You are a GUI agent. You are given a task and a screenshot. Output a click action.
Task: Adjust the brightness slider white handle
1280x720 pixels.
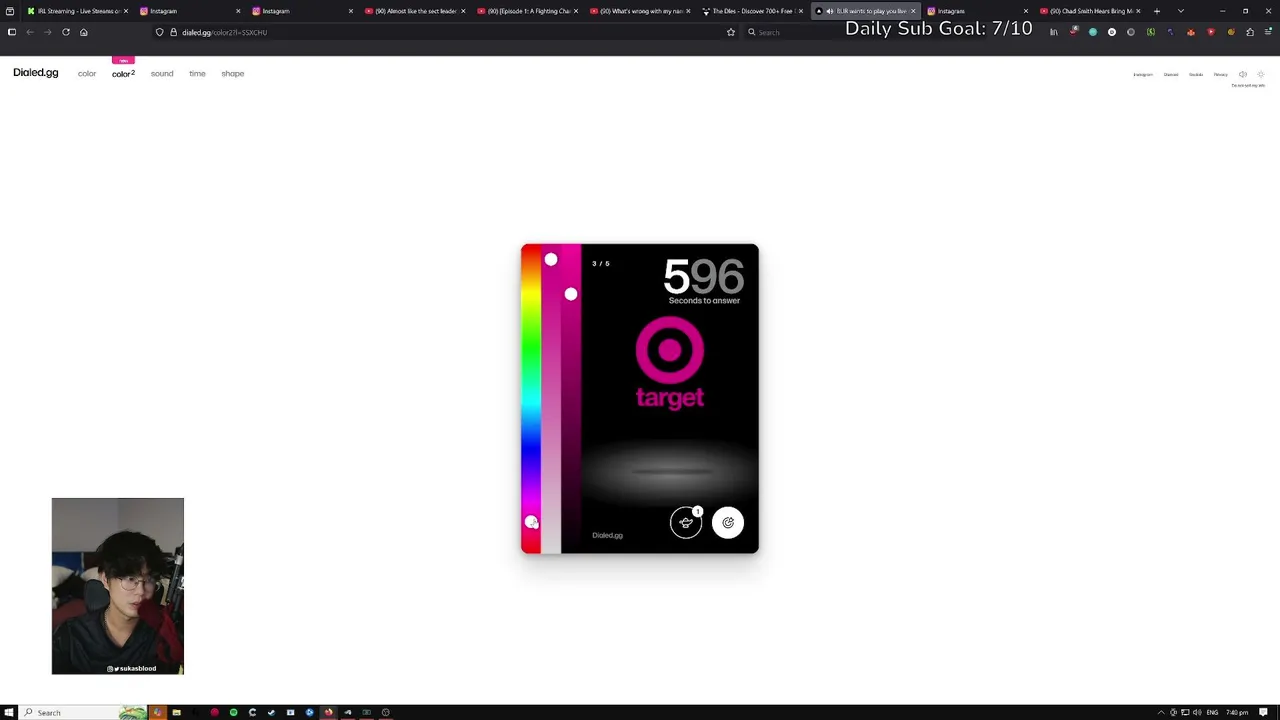[x=571, y=294]
